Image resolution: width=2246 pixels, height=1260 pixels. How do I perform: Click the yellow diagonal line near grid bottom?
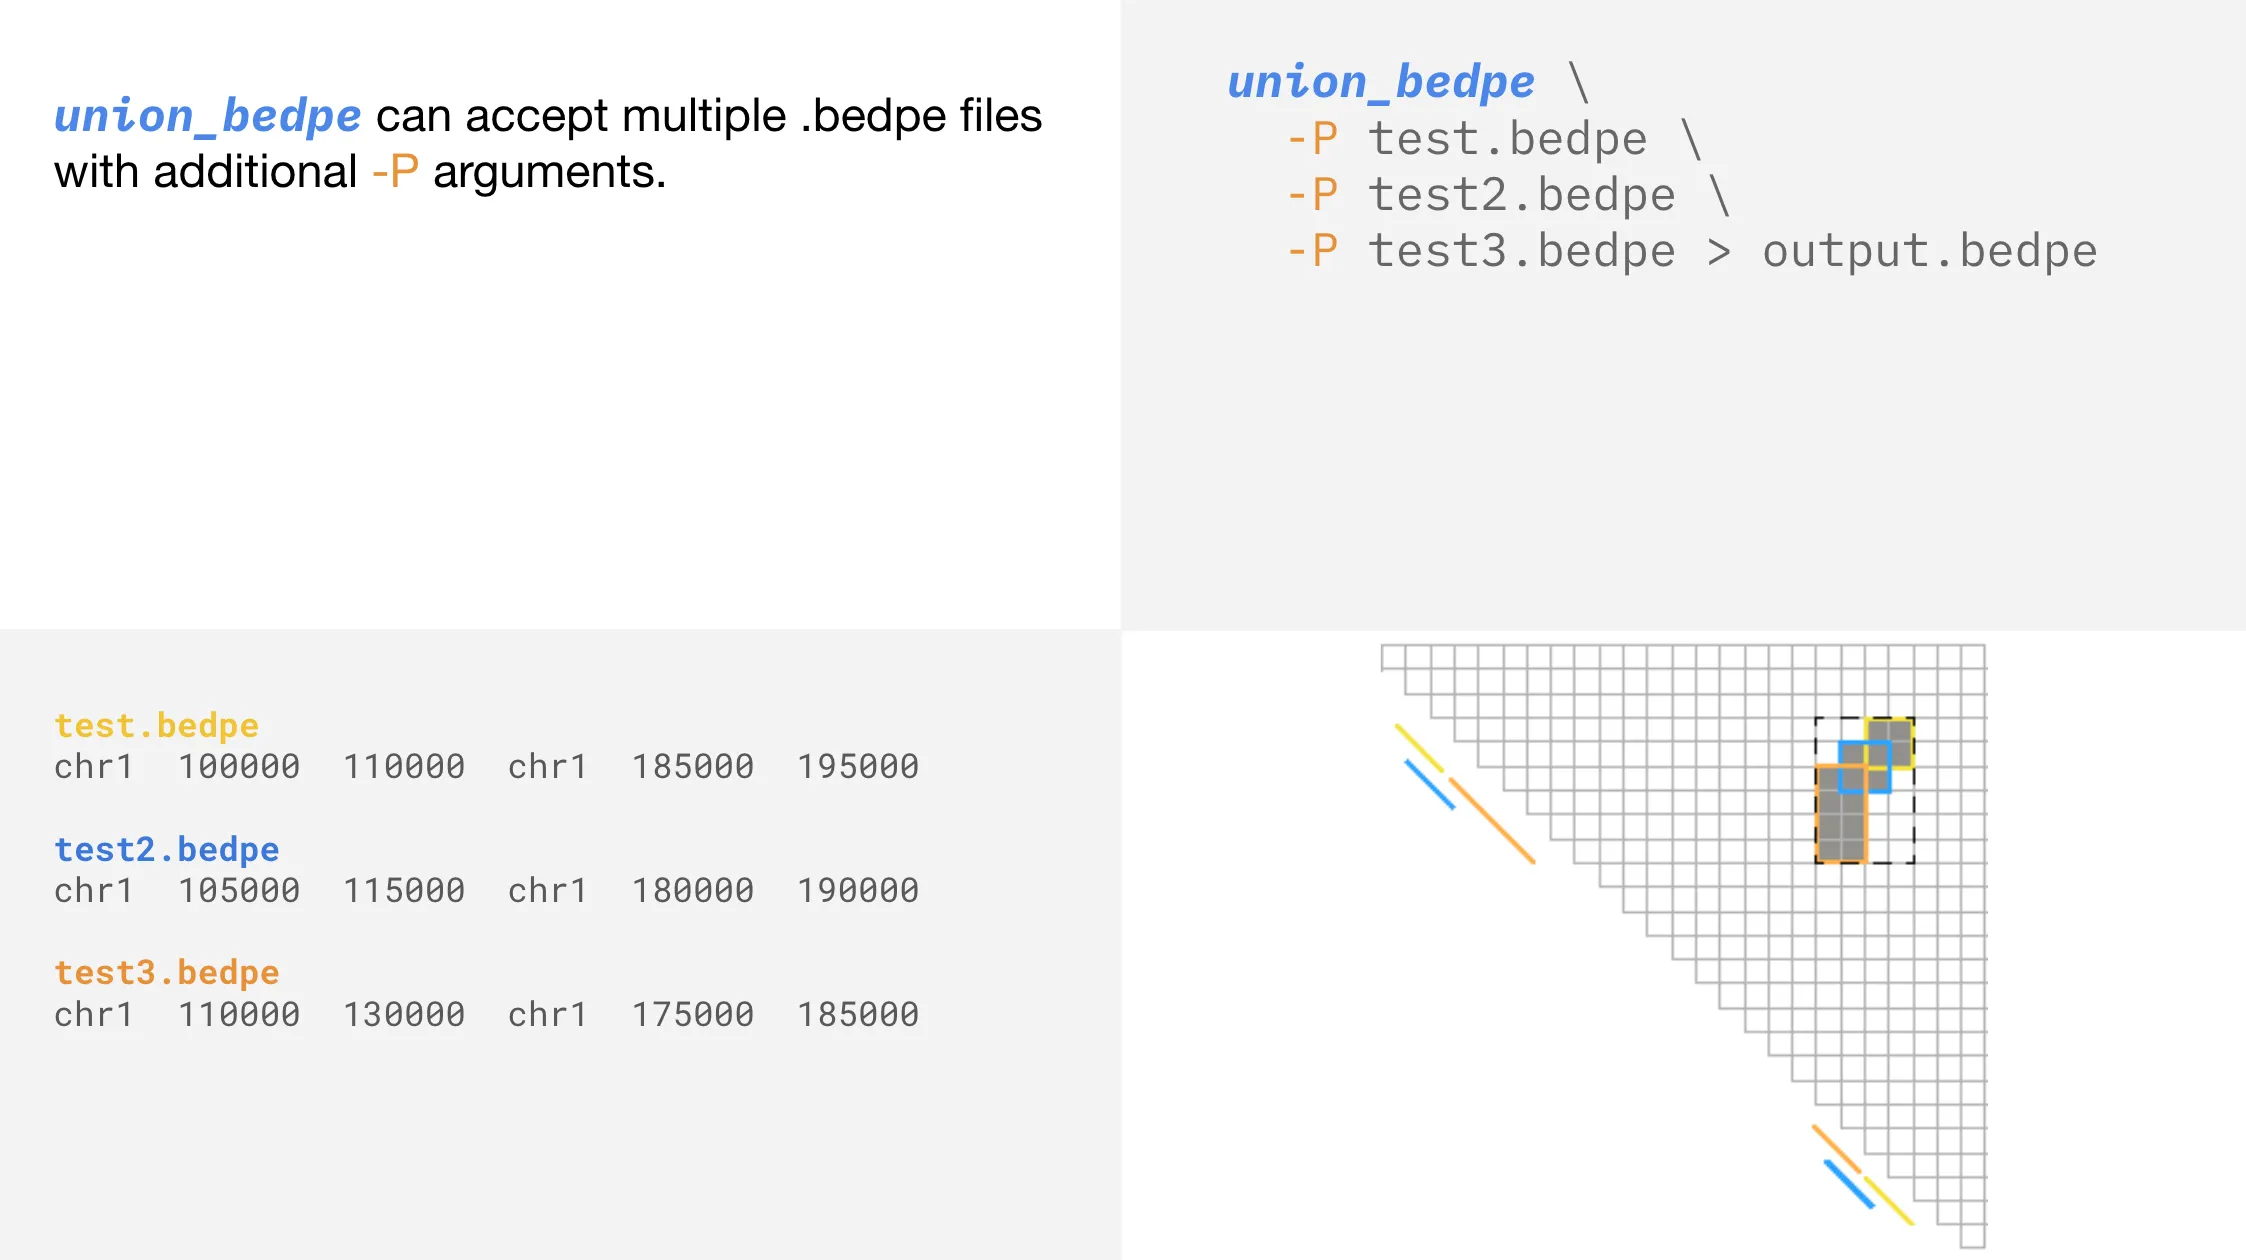tap(1889, 1201)
